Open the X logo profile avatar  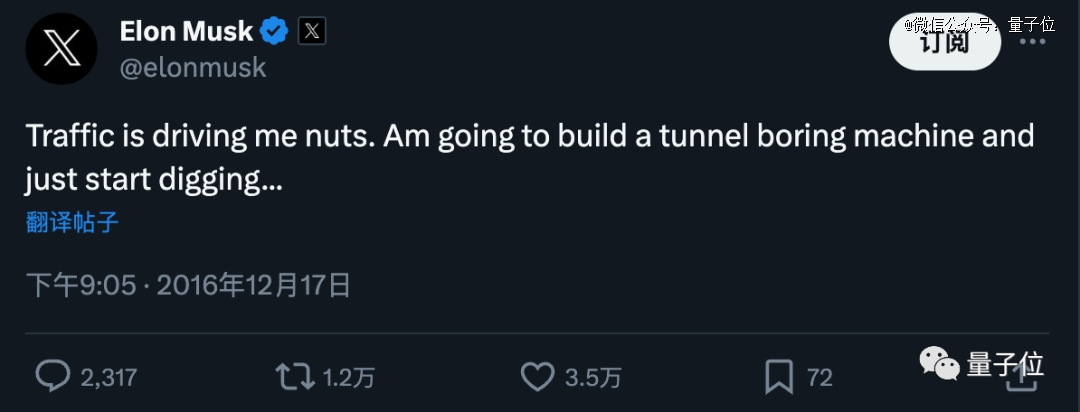61,49
